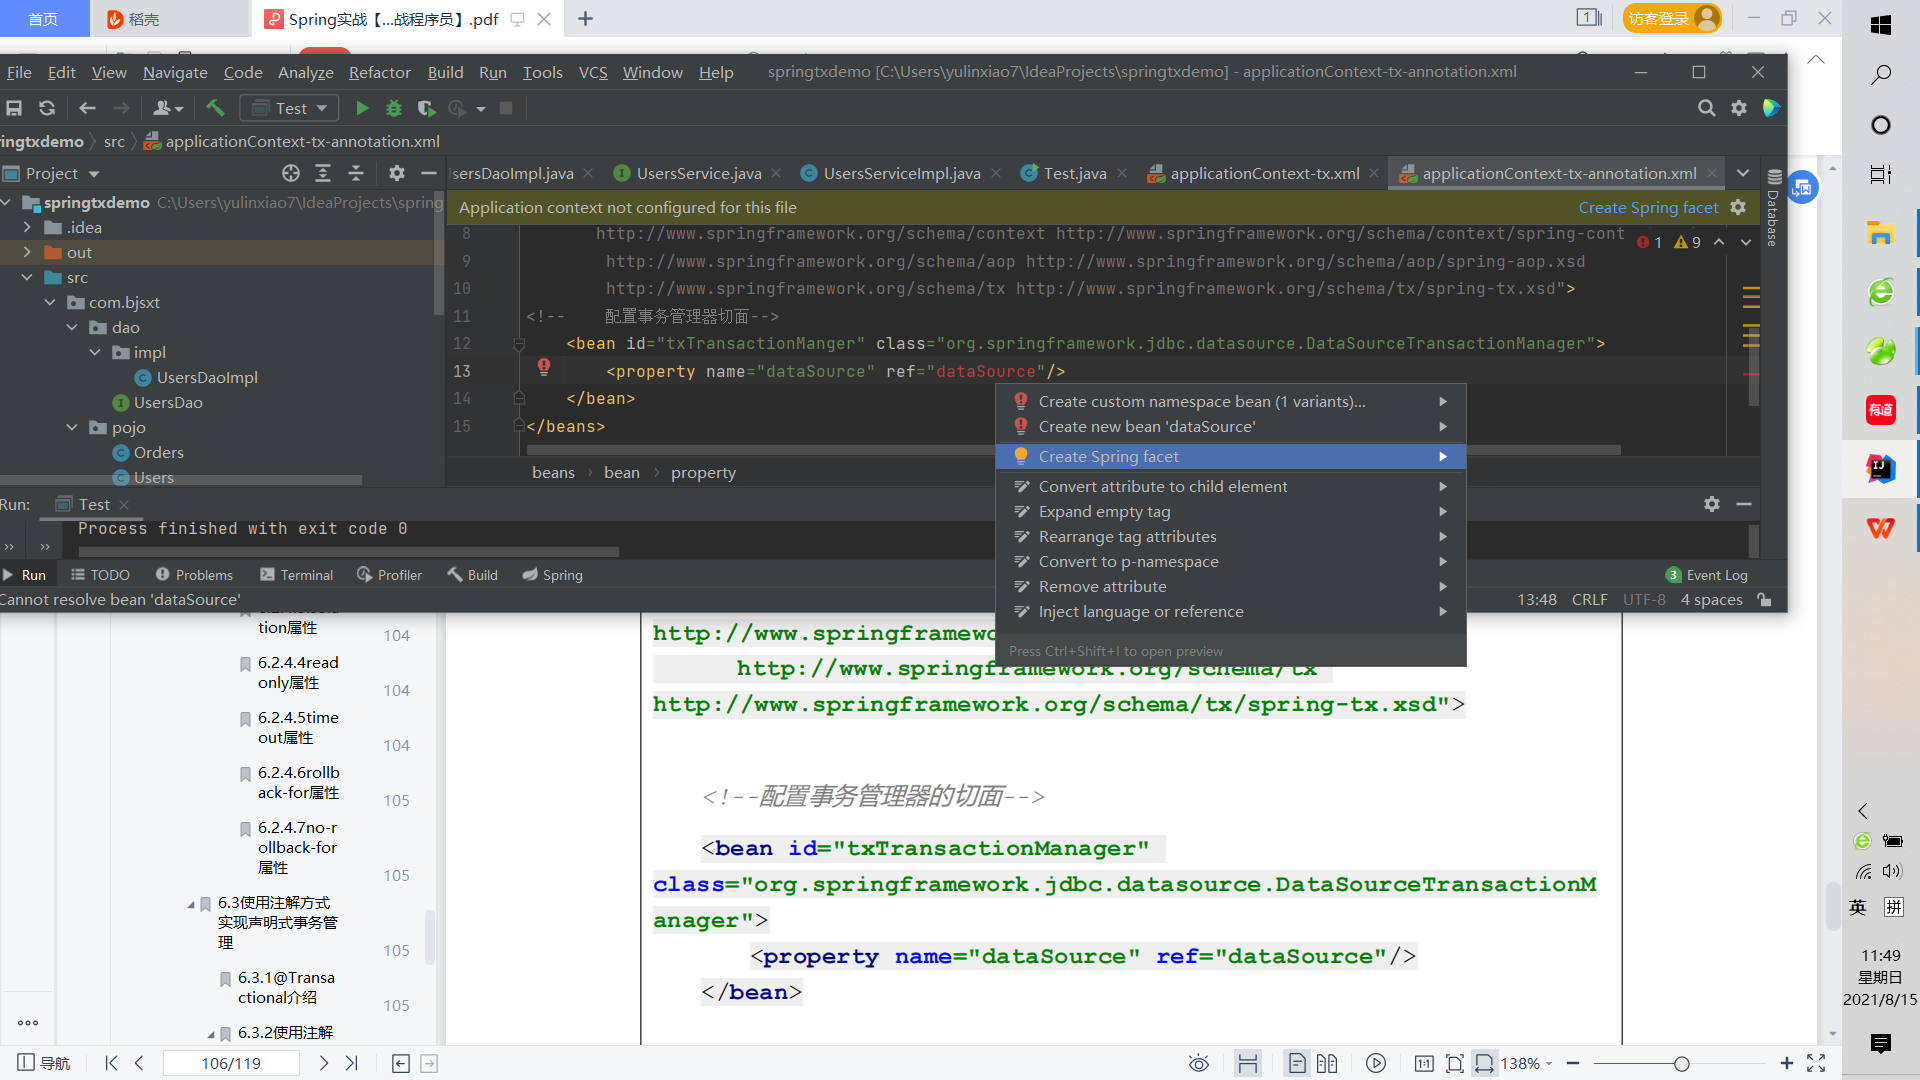
Task: Expand the .idea folder
Action: click(x=27, y=227)
